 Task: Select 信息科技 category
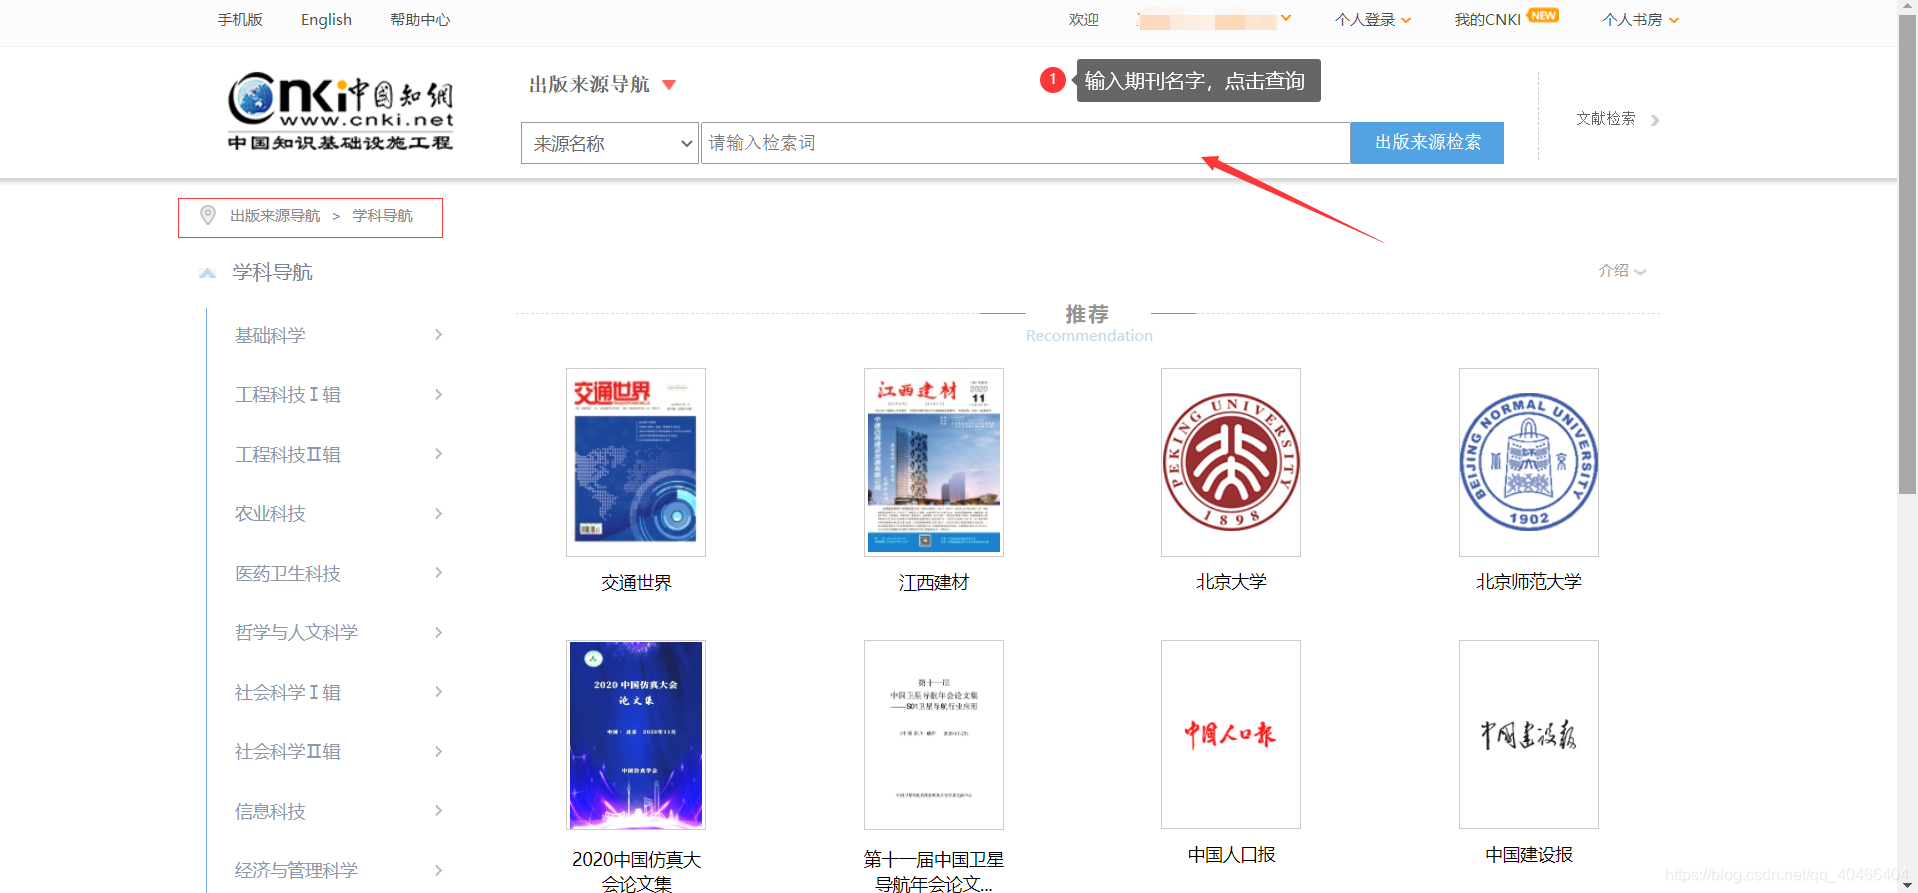point(270,812)
